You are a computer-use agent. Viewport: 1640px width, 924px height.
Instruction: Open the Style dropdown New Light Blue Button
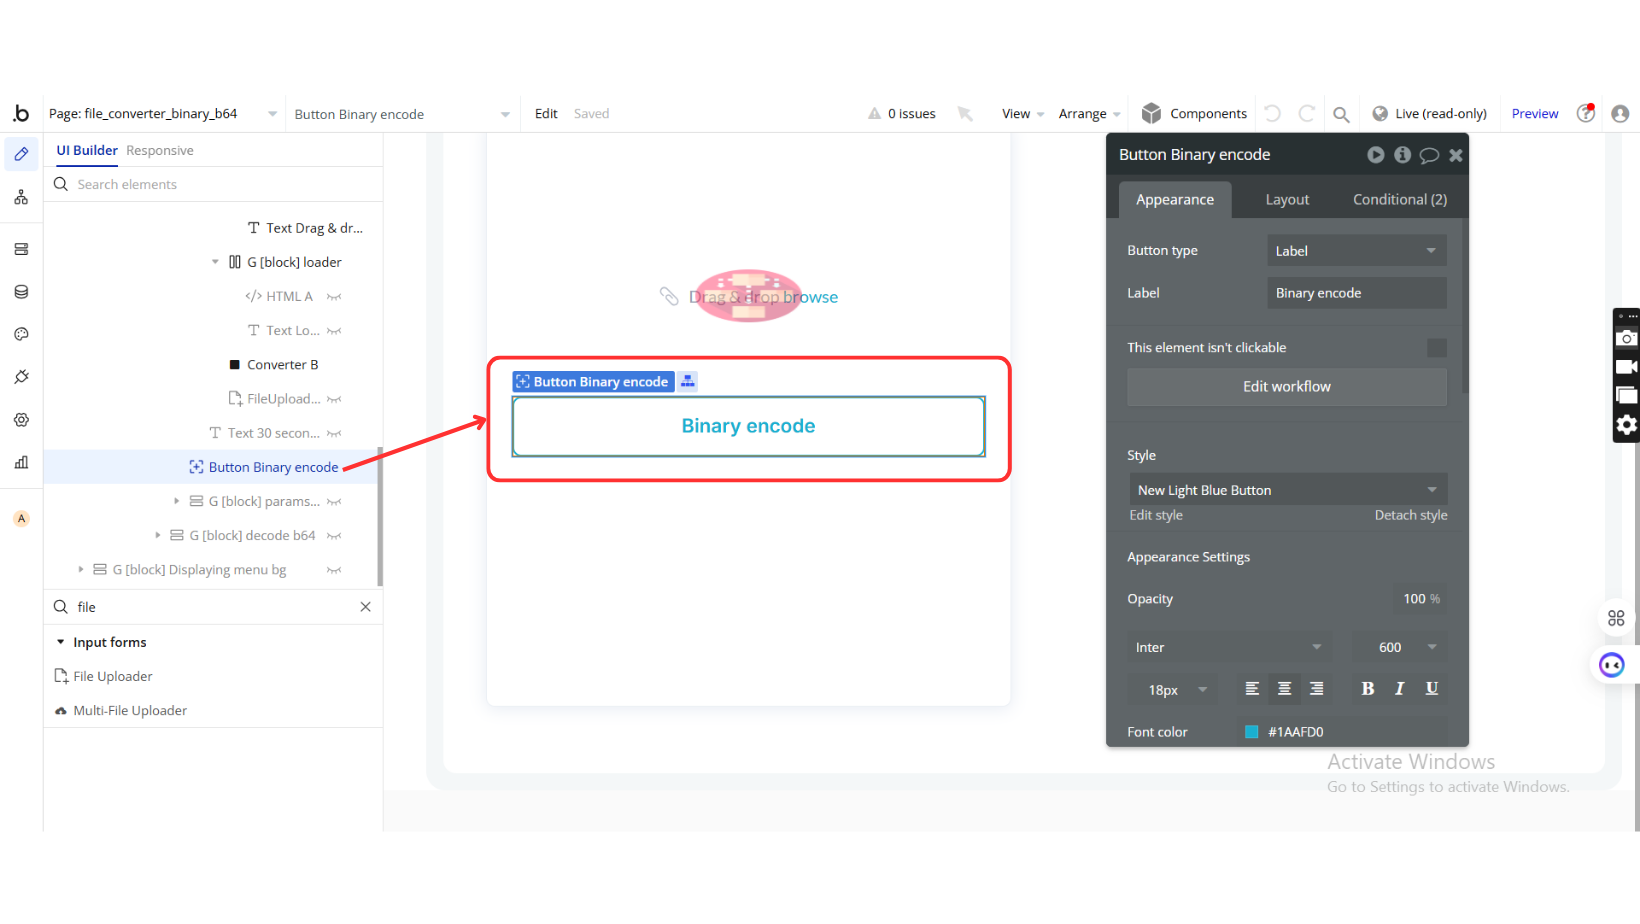pos(1287,490)
